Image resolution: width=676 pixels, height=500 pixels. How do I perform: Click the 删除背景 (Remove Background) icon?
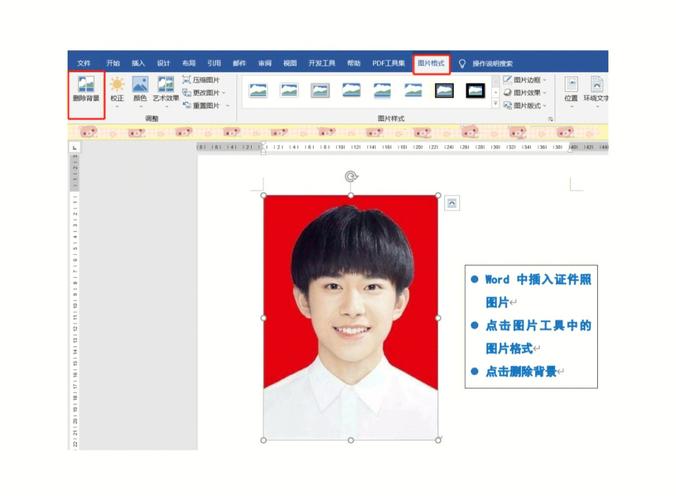tap(86, 90)
